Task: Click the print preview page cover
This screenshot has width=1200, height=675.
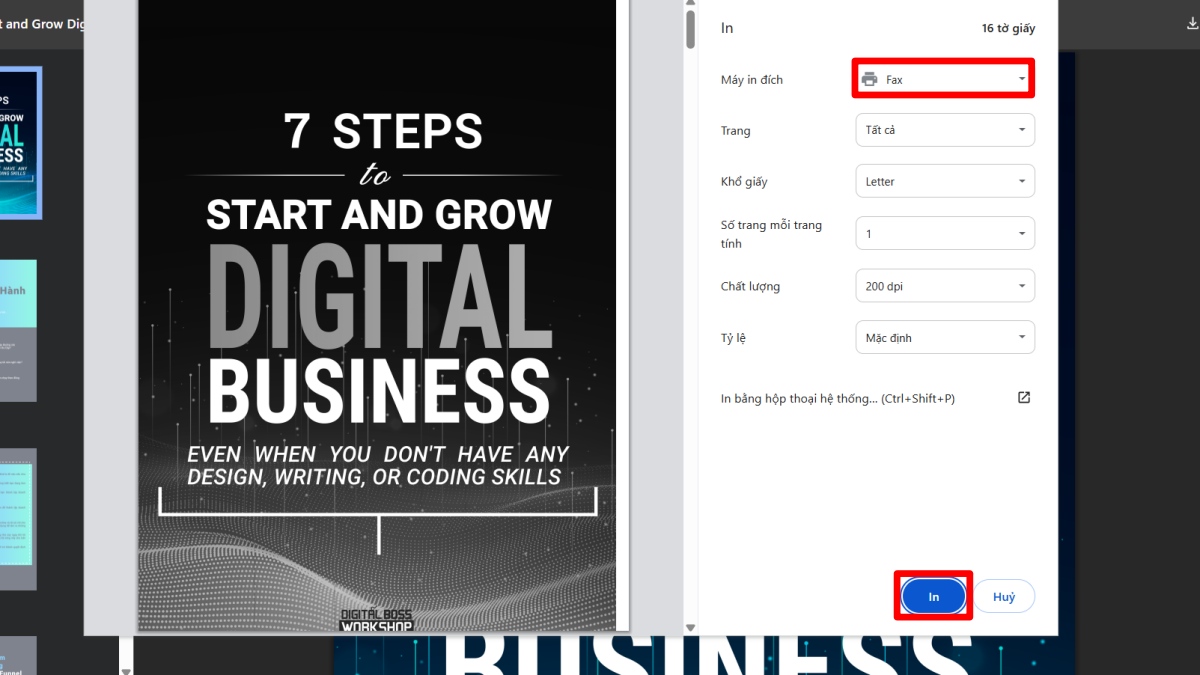Action: [x=378, y=315]
